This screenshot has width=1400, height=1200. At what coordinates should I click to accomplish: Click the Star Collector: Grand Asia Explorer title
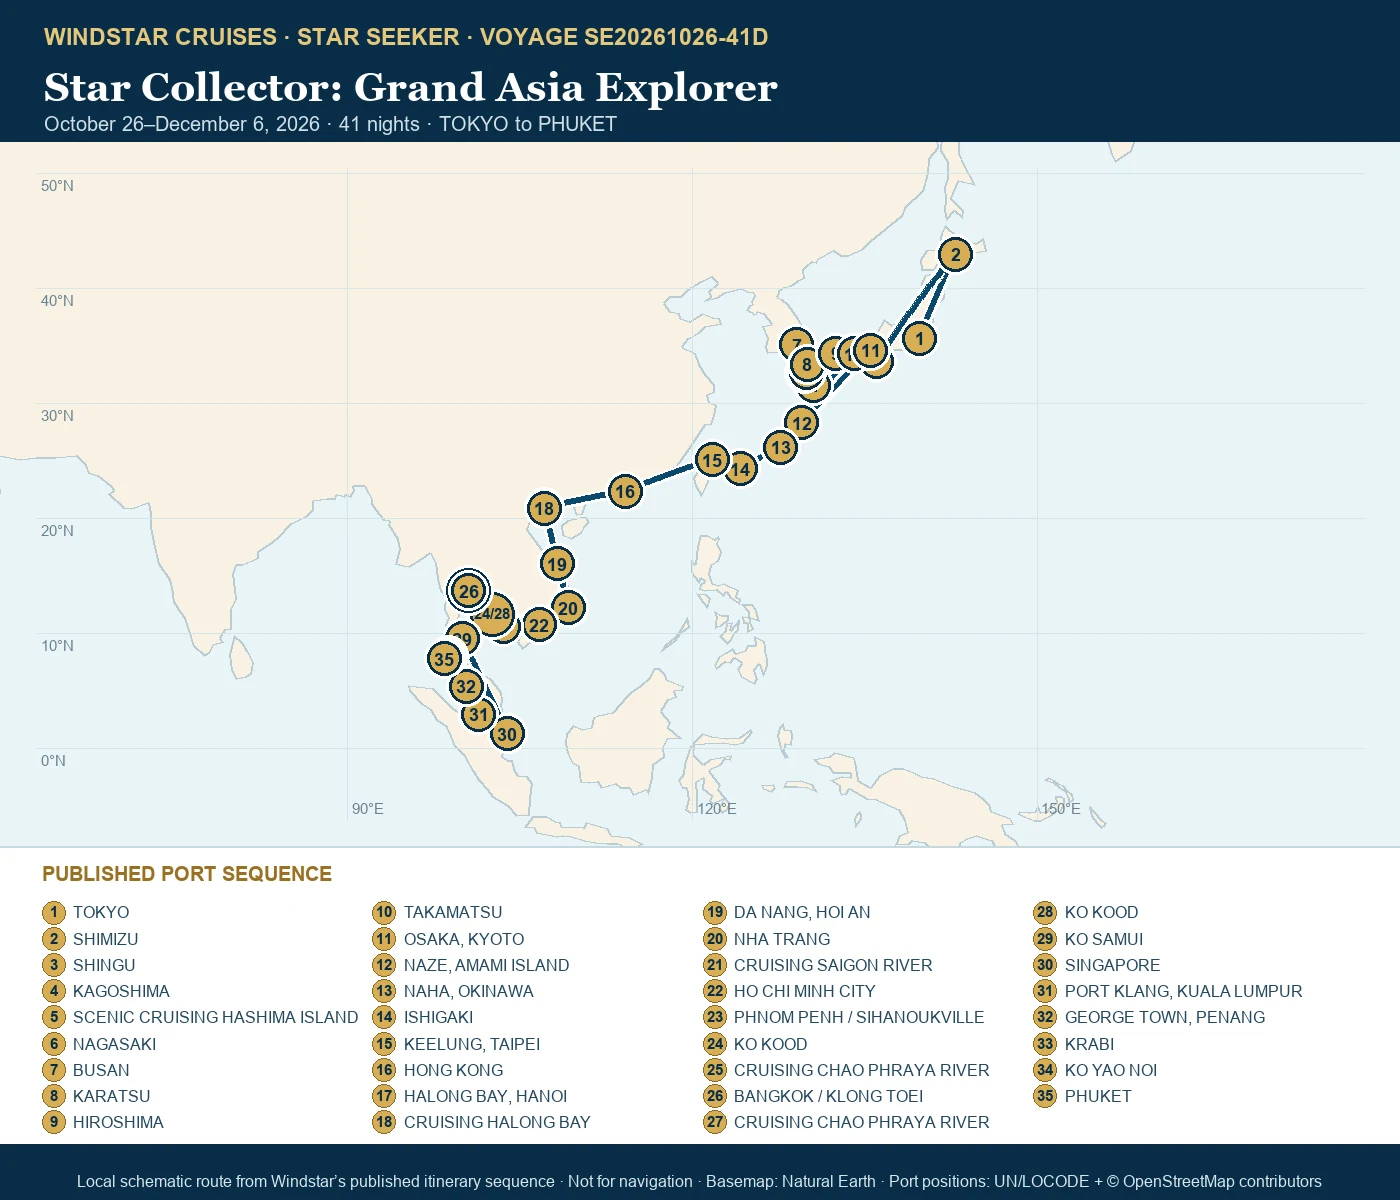[x=411, y=88]
